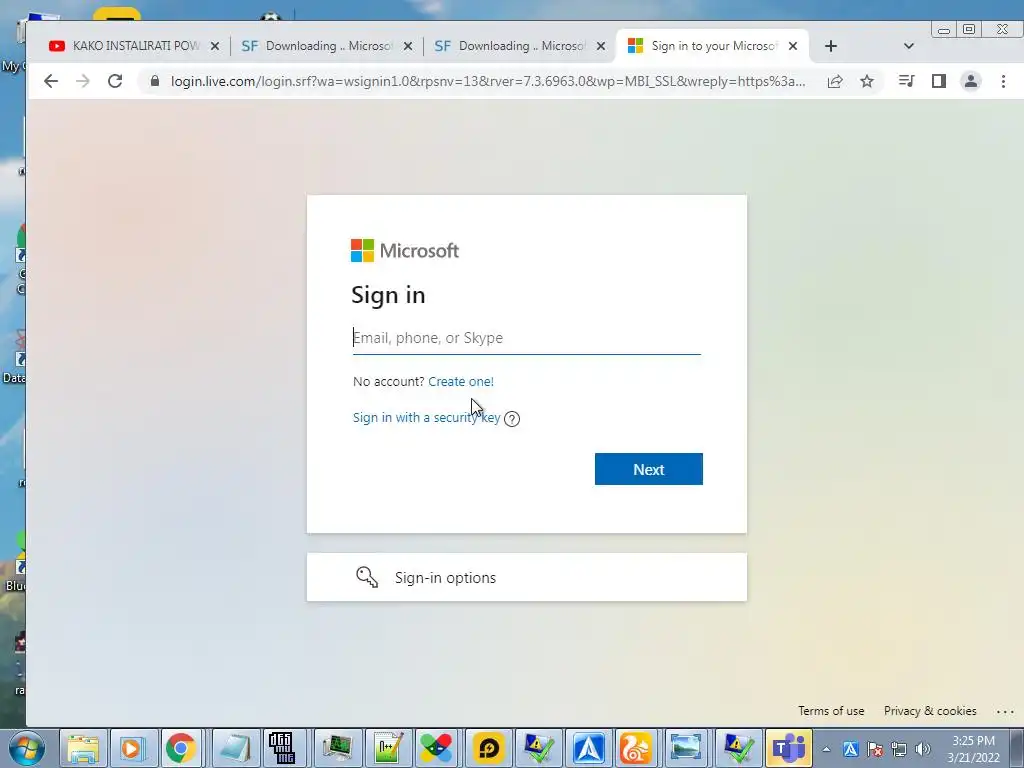Click the address bar URL
The width and height of the screenshot is (1024, 768).
pyautogui.click(x=488, y=81)
